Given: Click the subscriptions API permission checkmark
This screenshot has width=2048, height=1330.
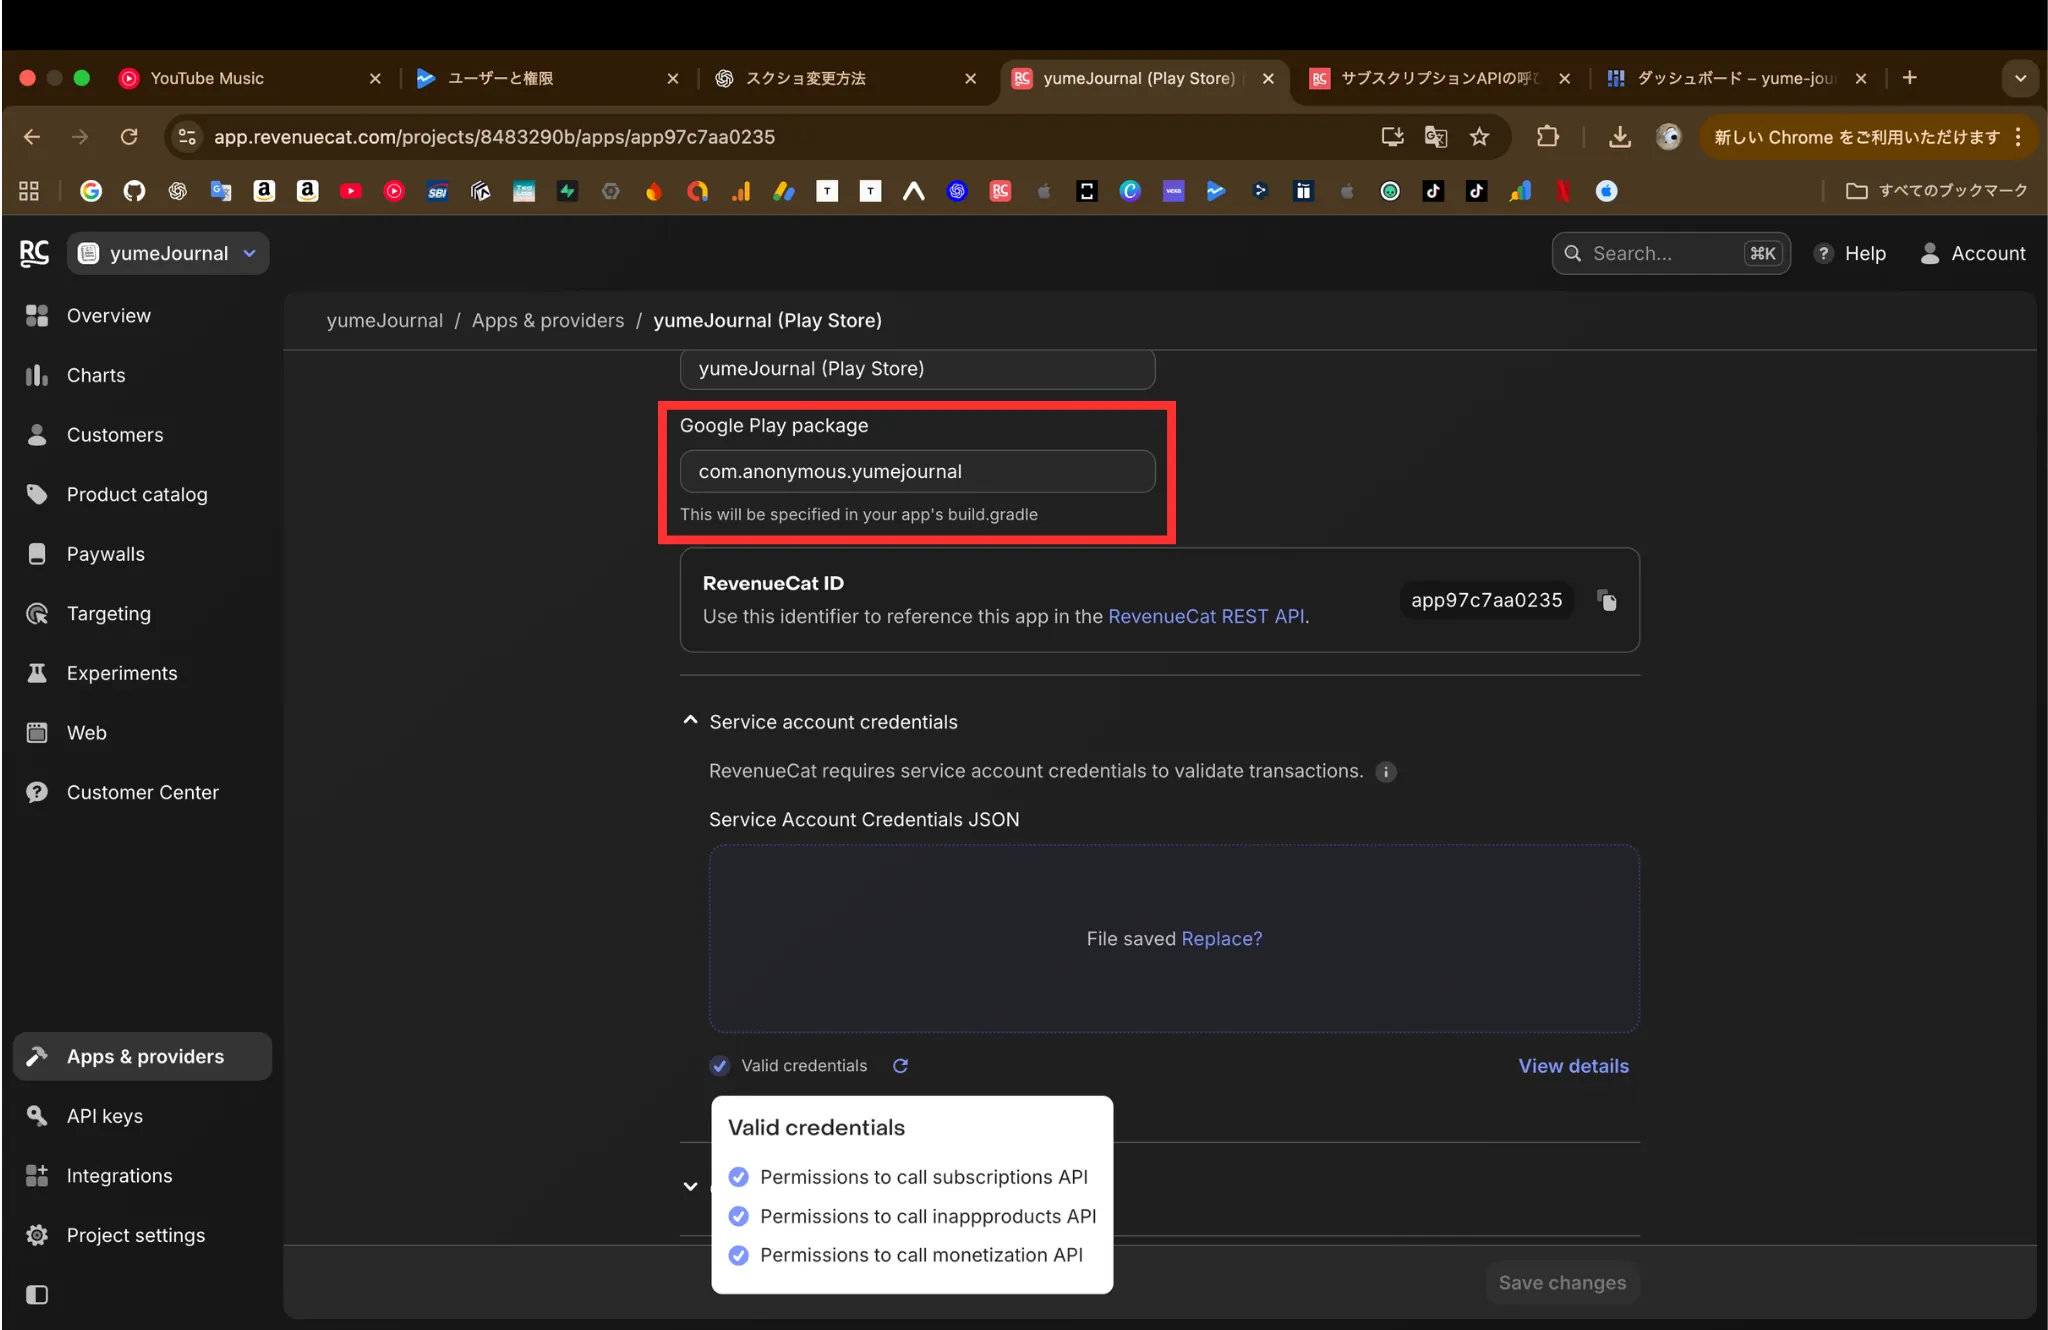Looking at the screenshot, I should point(740,1176).
